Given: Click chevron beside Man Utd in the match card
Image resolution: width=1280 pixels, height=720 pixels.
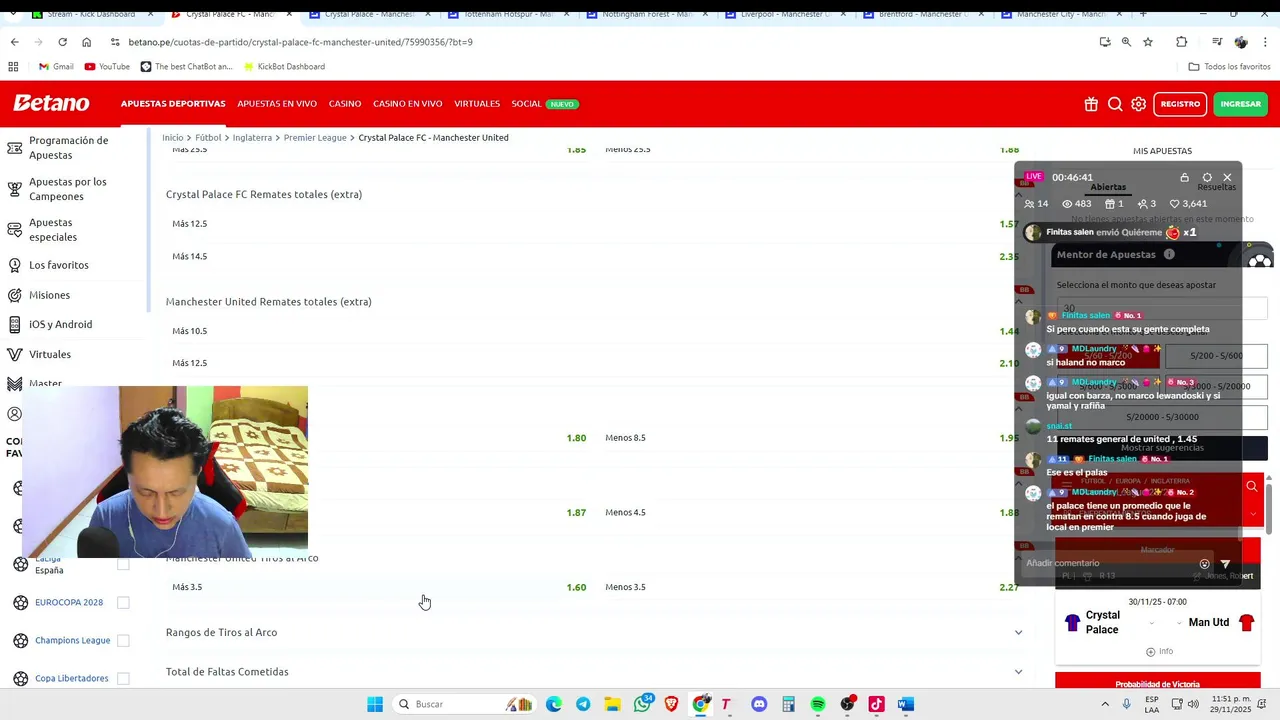Looking at the screenshot, I should point(1180,623).
